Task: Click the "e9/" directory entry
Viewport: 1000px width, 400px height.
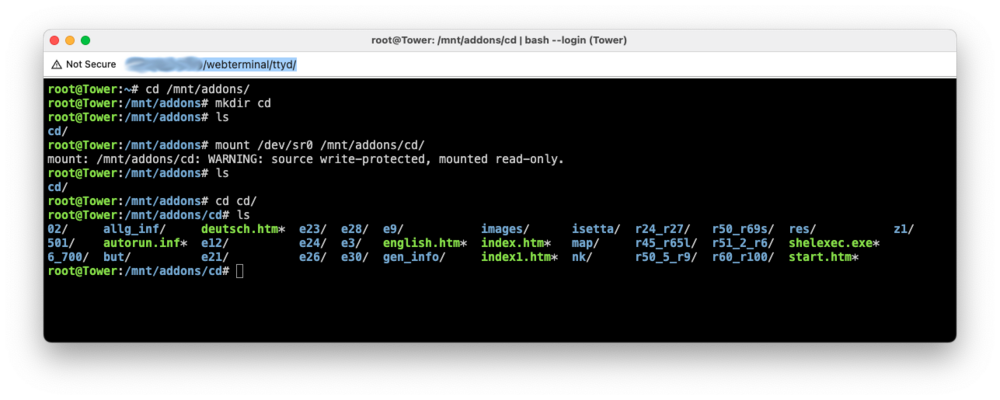Action: [393, 229]
